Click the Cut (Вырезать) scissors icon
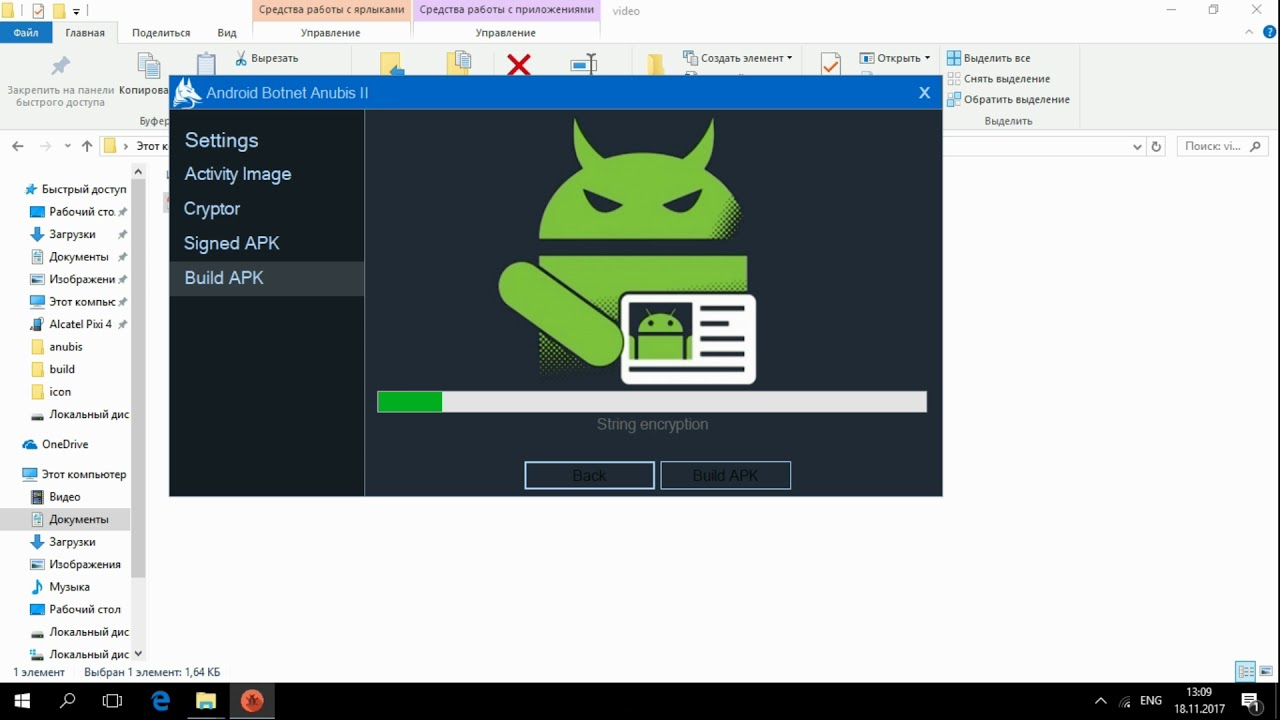Screen dimensions: 1280x720 pos(242,58)
